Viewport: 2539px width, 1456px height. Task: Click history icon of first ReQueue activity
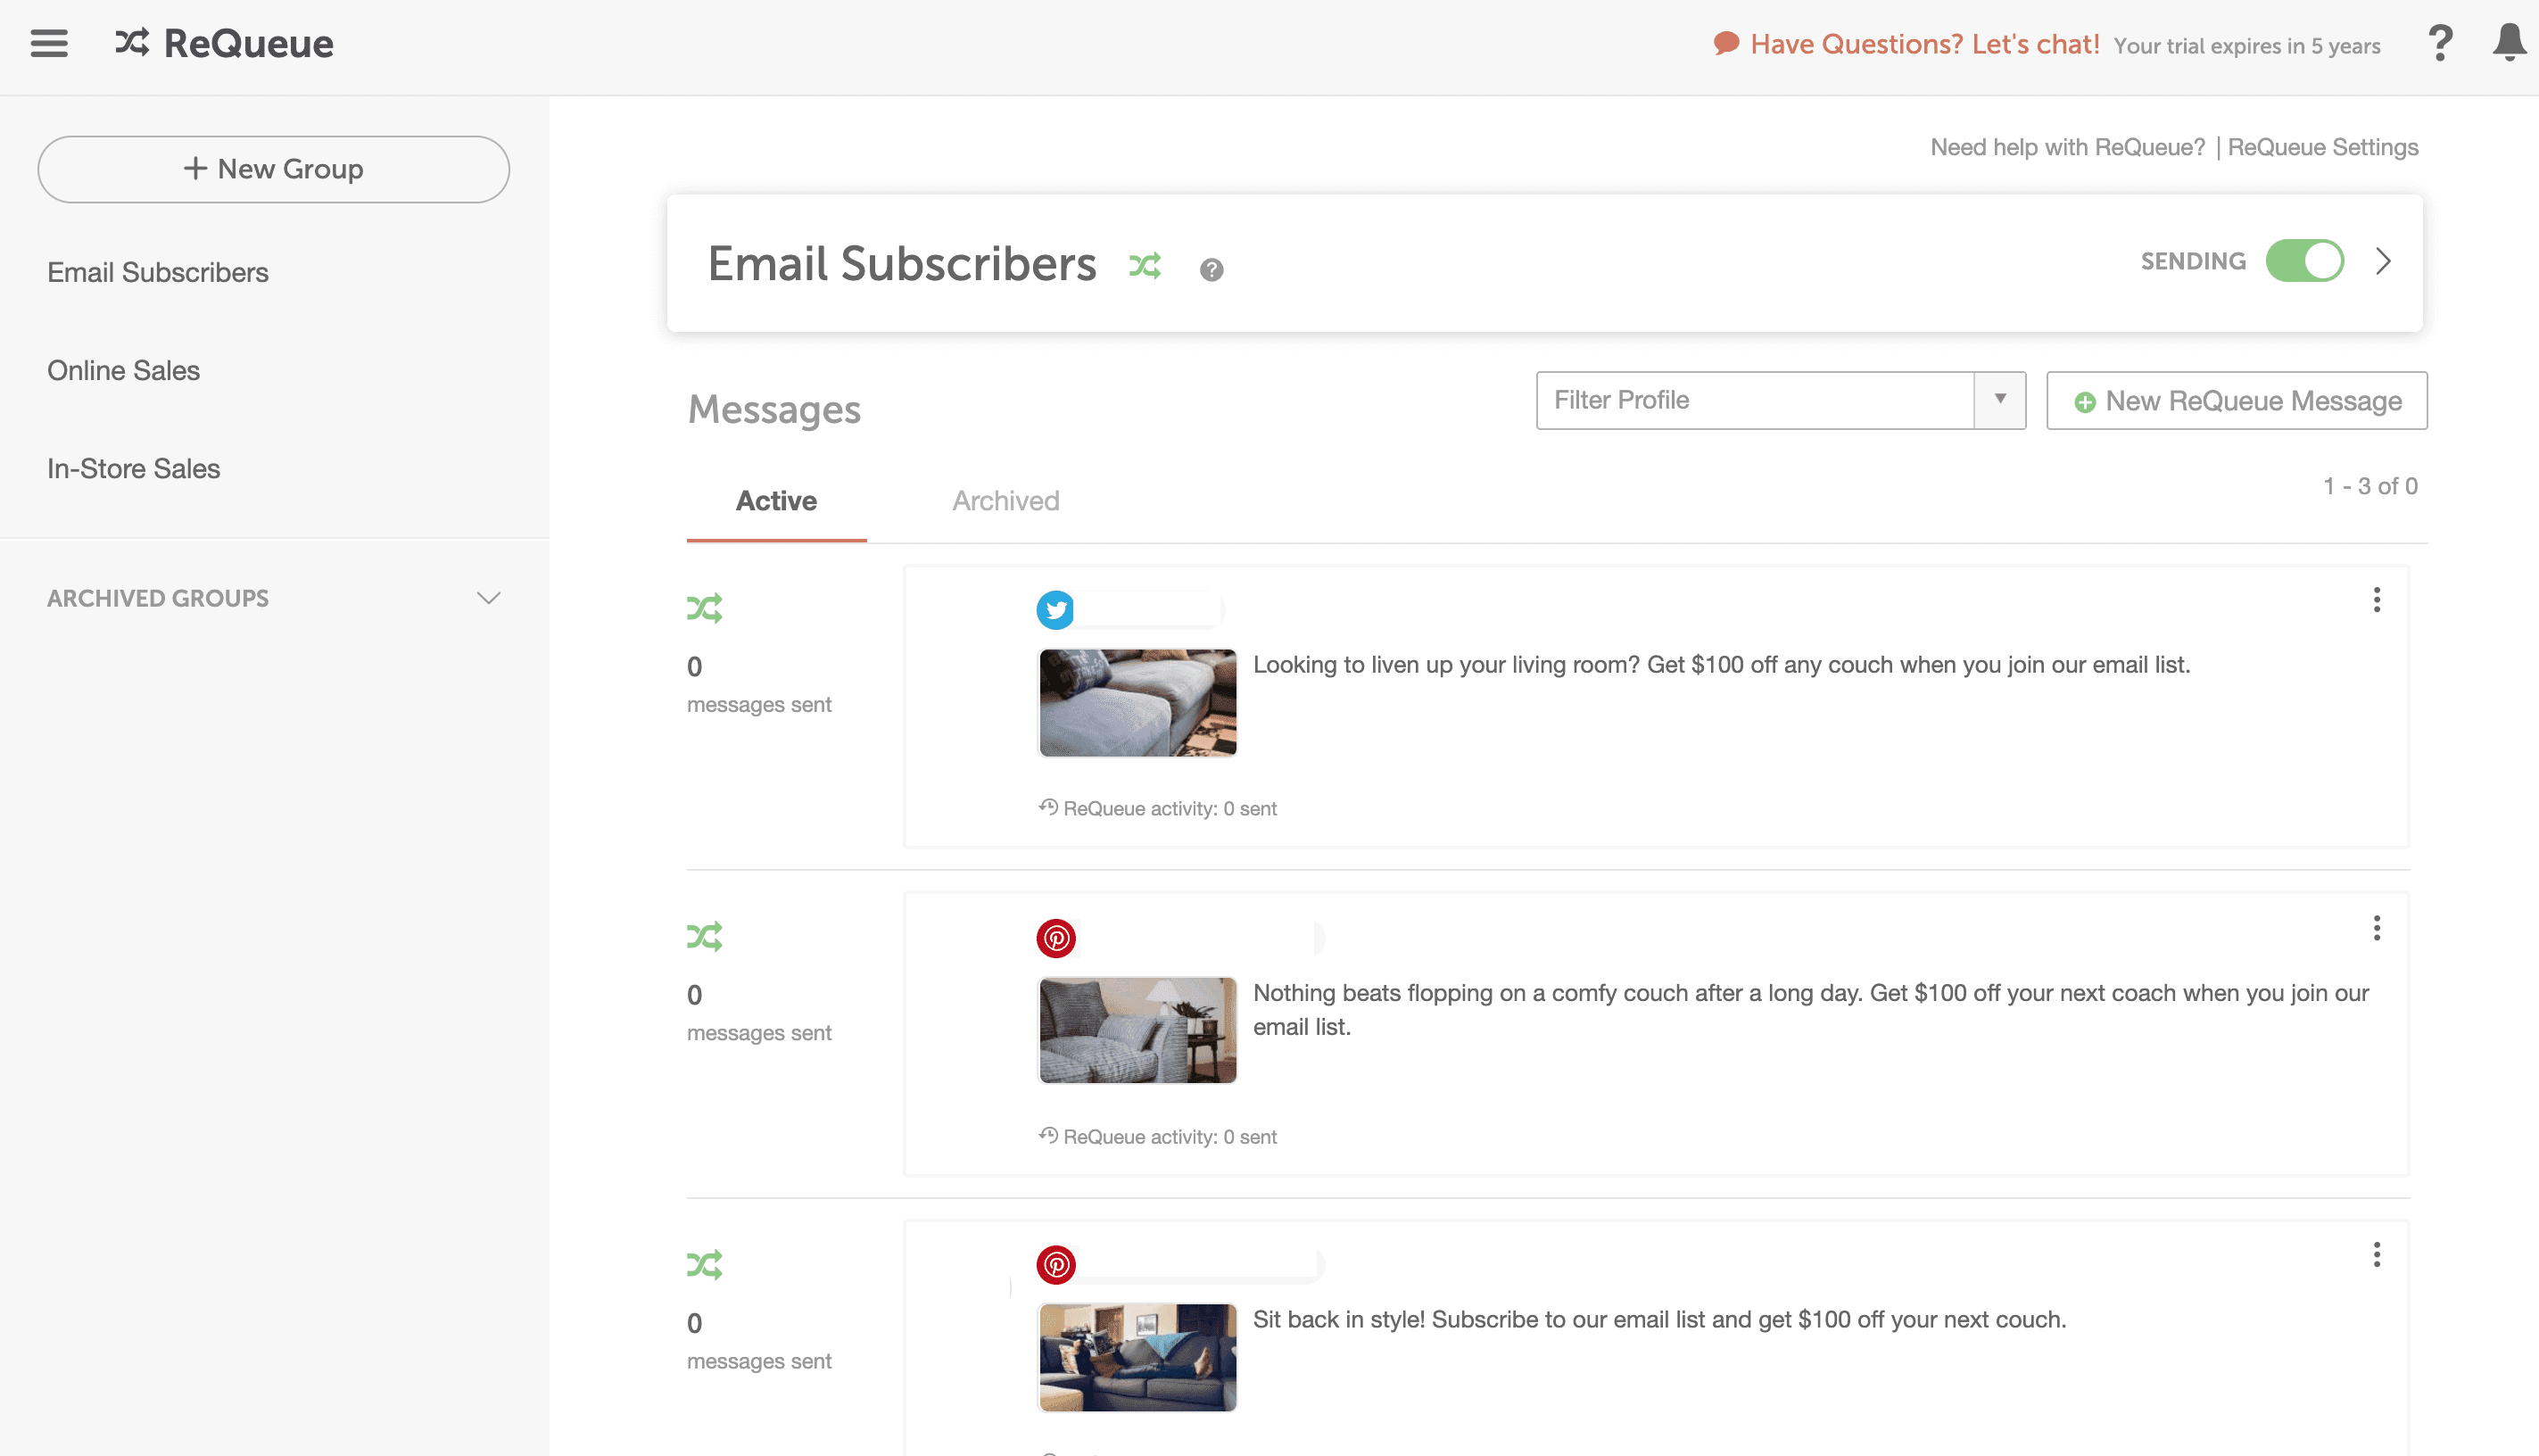pyautogui.click(x=1048, y=806)
